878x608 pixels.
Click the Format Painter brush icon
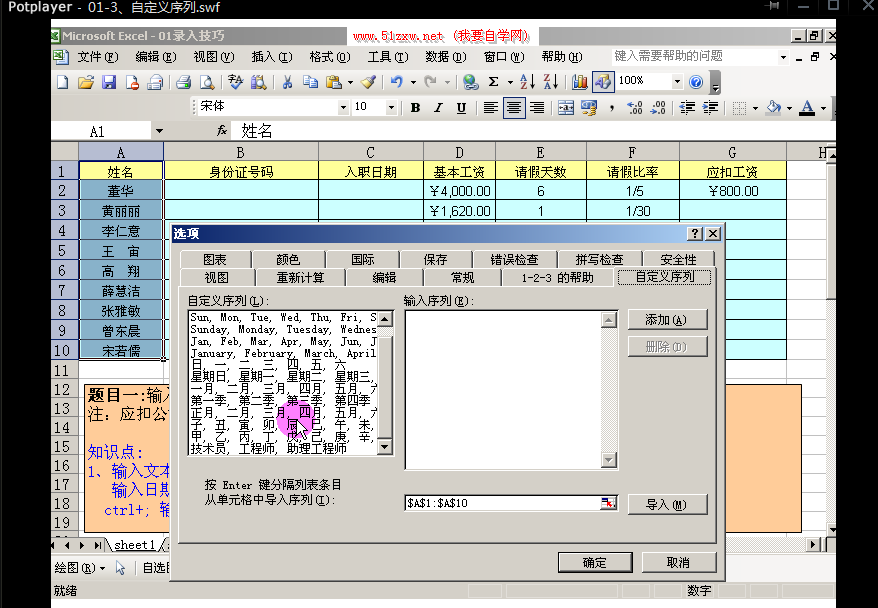(368, 82)
